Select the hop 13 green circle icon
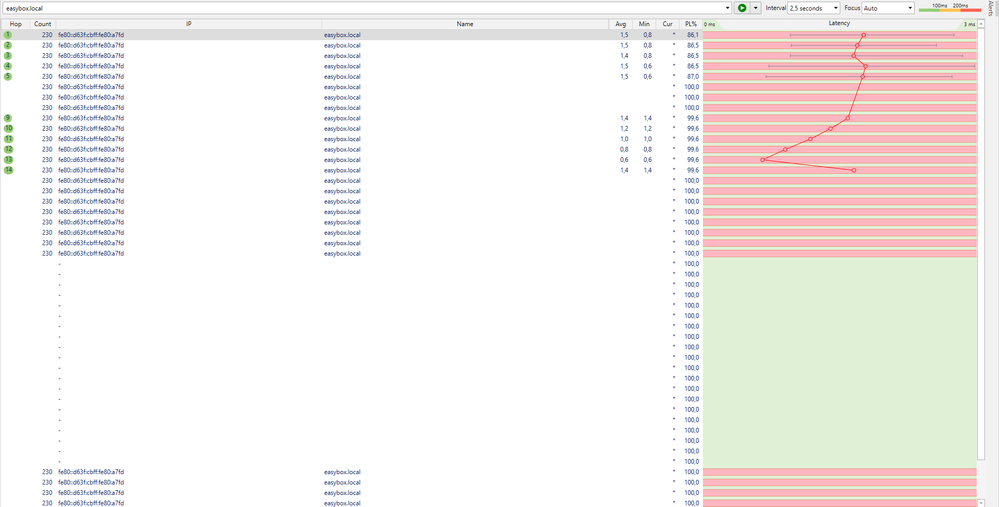This screenshot has width=999, height=507. [8, 159]
